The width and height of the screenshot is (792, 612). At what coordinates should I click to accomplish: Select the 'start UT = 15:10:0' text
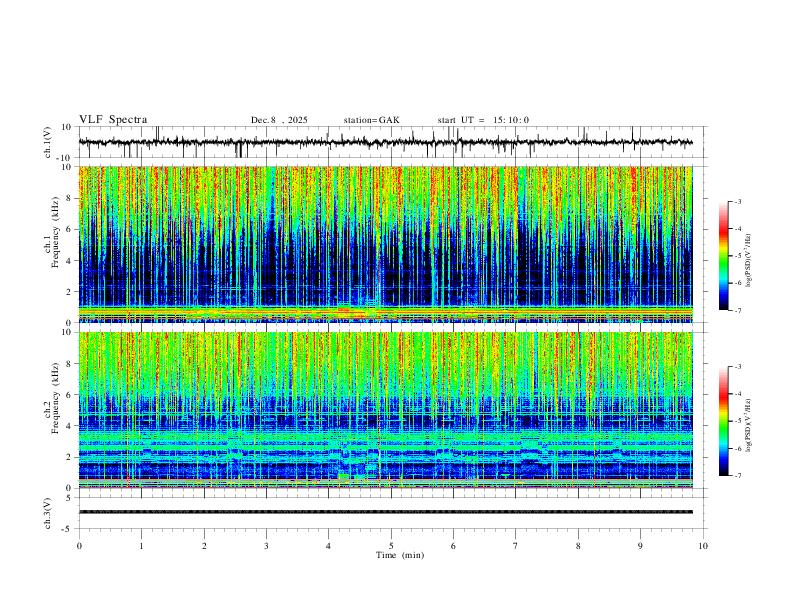[483, 120]
